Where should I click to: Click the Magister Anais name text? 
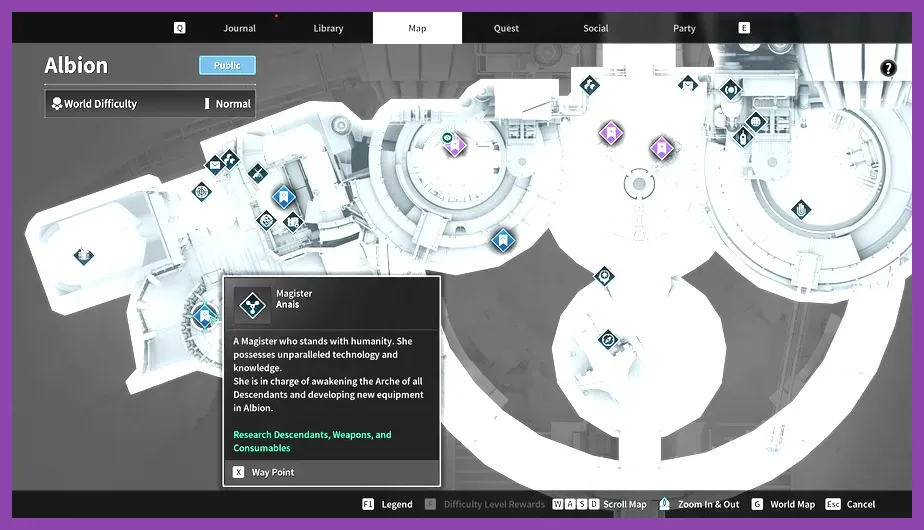click(x=294, y=299)
